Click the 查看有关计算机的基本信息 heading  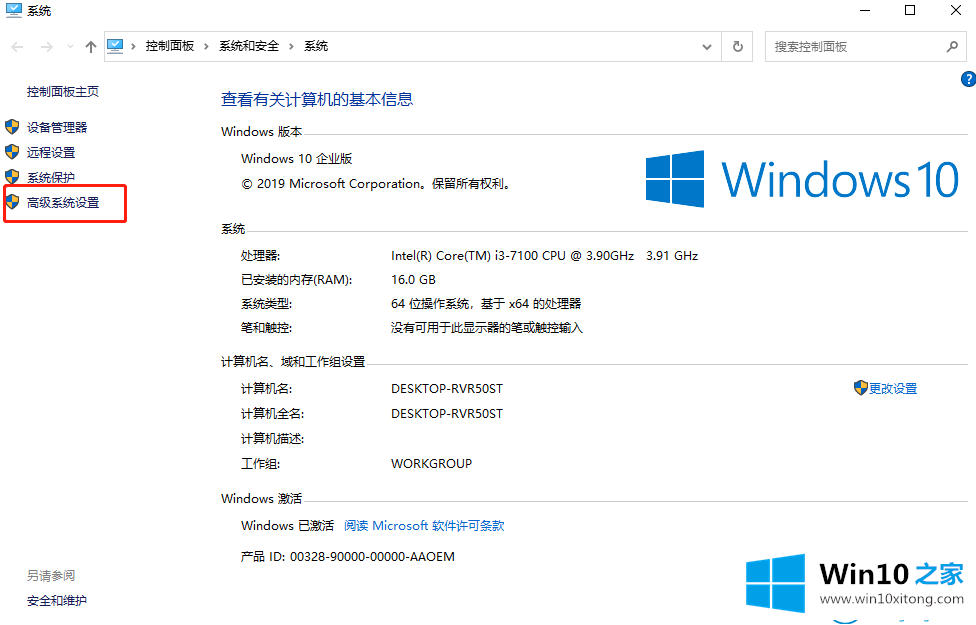317,100
